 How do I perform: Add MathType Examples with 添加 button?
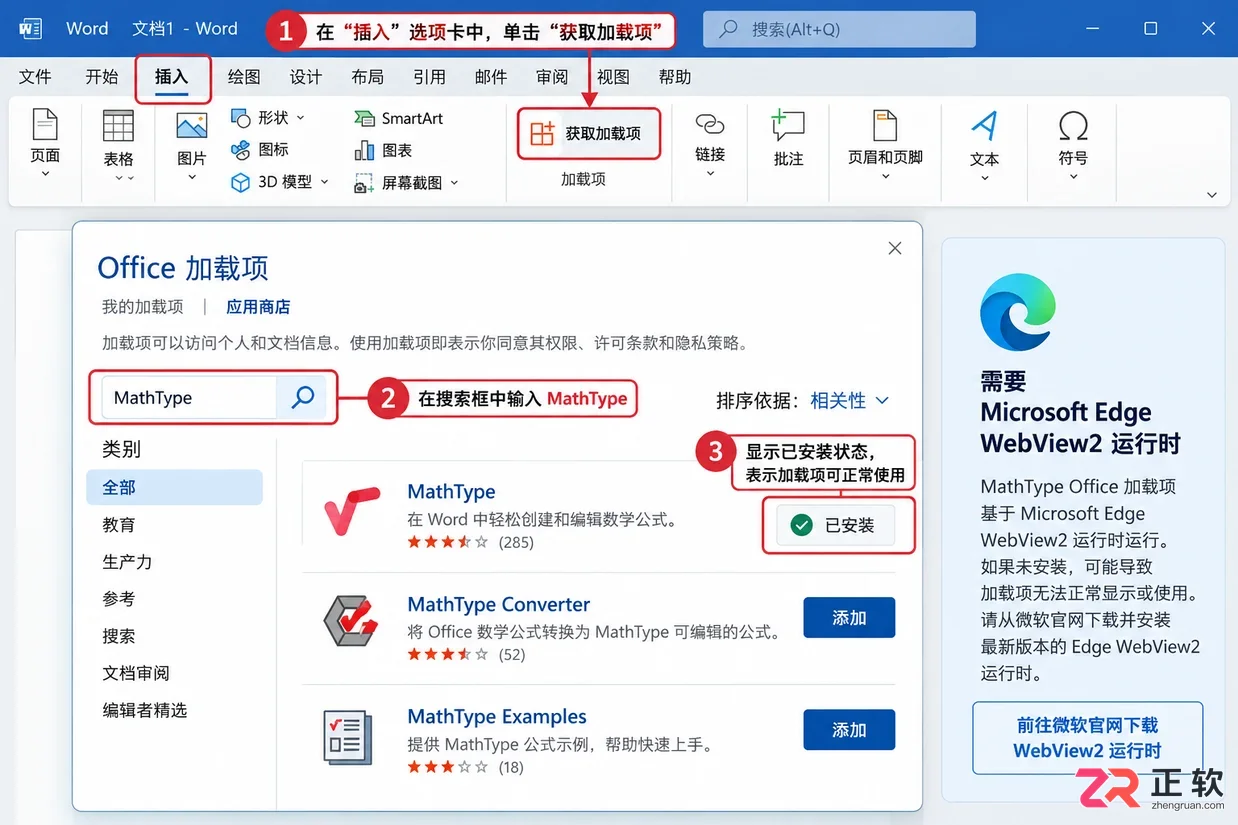pos(849,730)
